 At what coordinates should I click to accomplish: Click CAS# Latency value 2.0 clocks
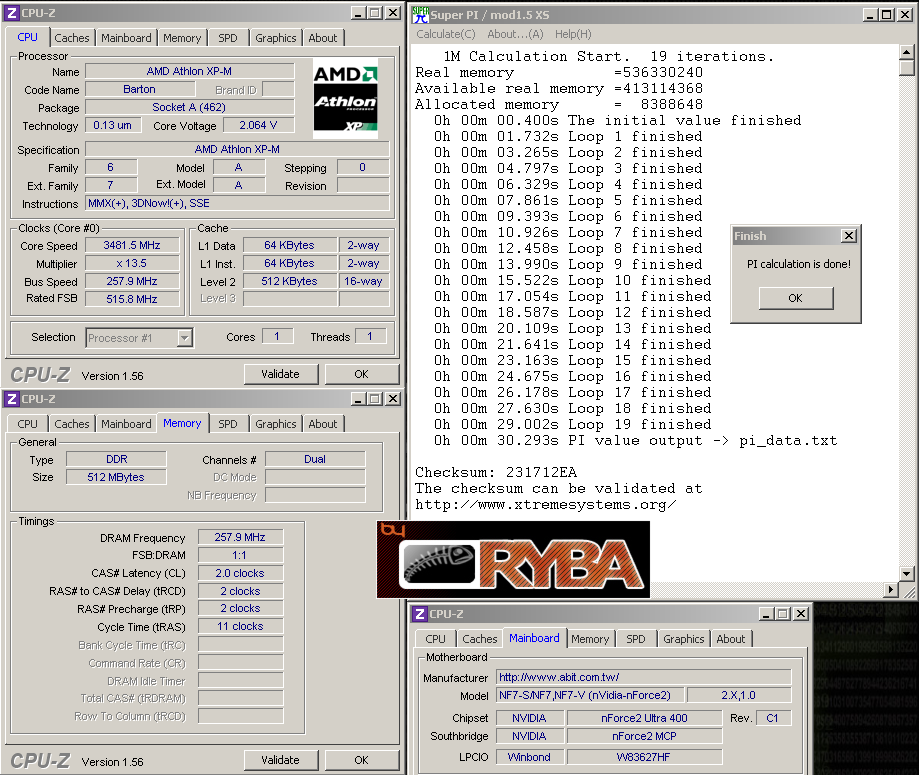pos(240,573)
